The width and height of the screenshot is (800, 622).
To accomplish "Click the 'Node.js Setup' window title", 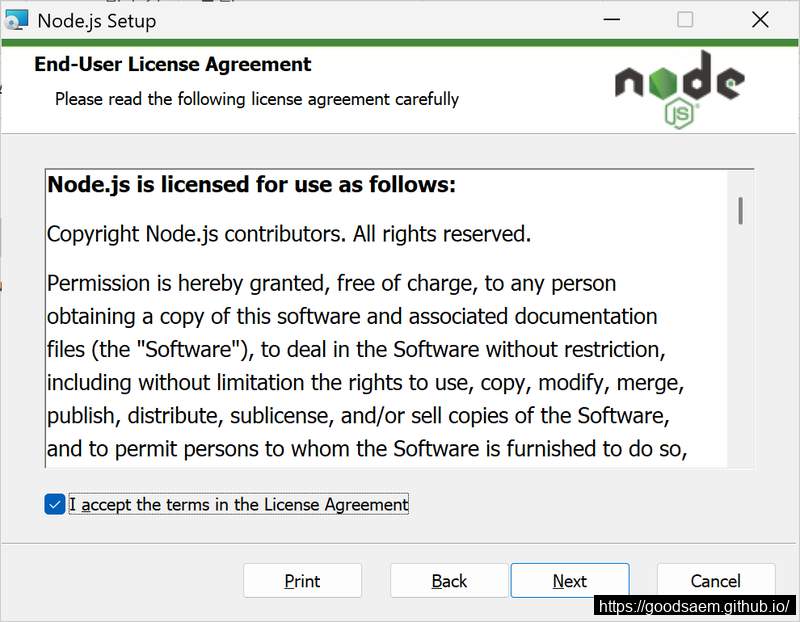I will click(x=97, y=21).
